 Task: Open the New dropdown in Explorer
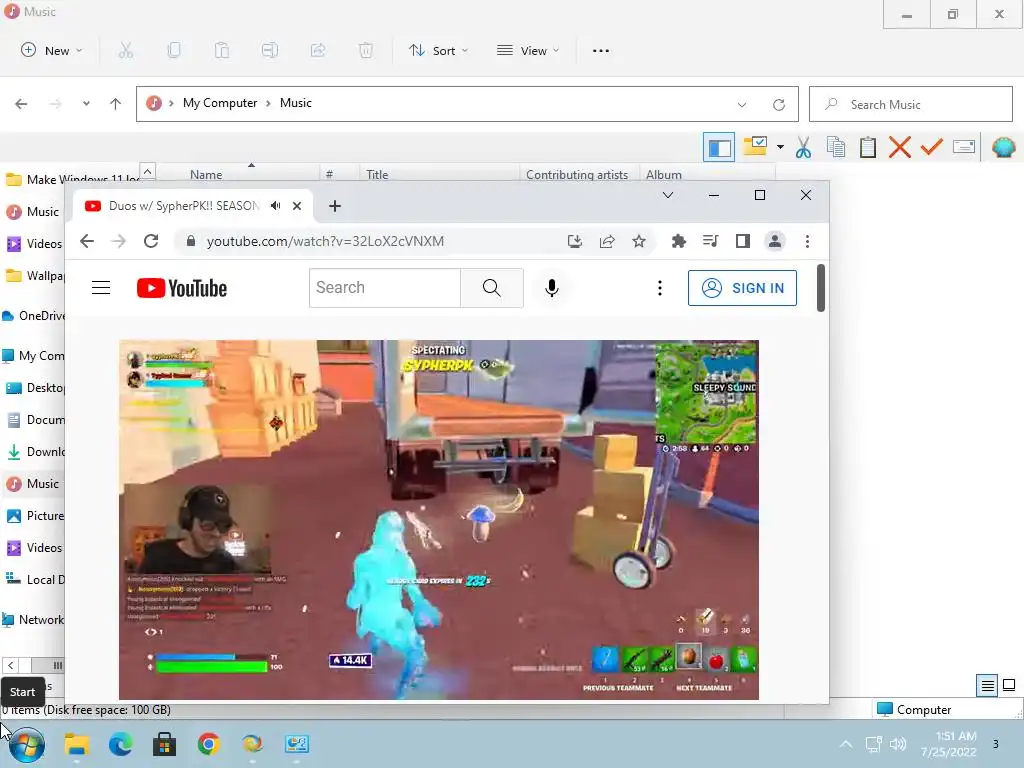[52, 50]
